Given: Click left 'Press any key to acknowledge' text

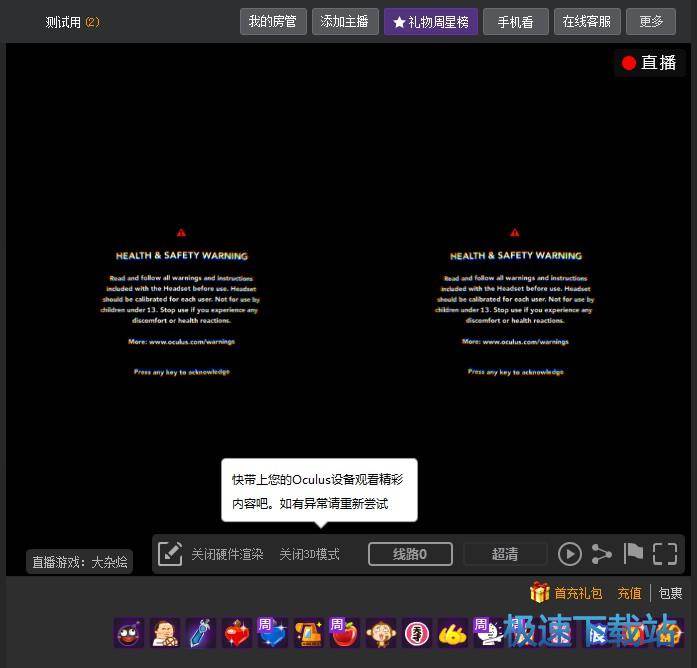Looking at the screenshot, I should point(182,372).
